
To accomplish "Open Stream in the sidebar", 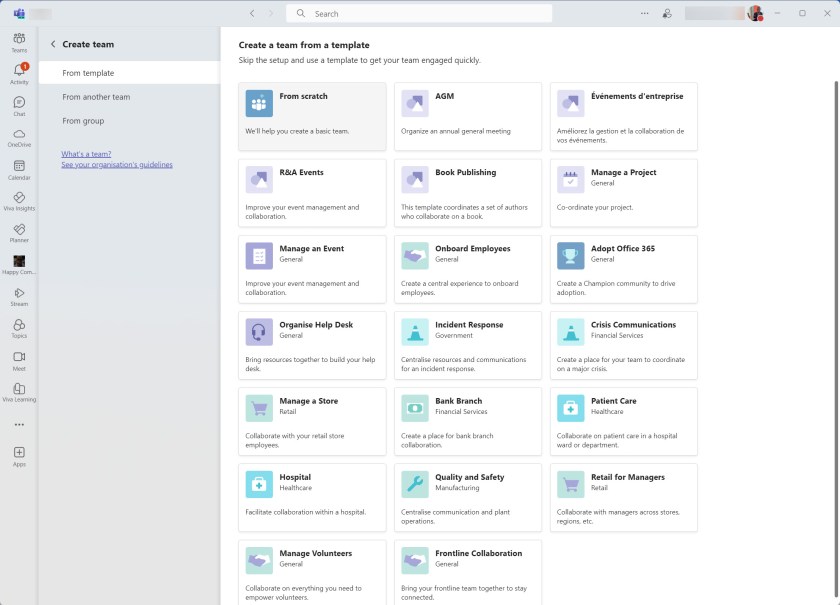I will [19, 297].
